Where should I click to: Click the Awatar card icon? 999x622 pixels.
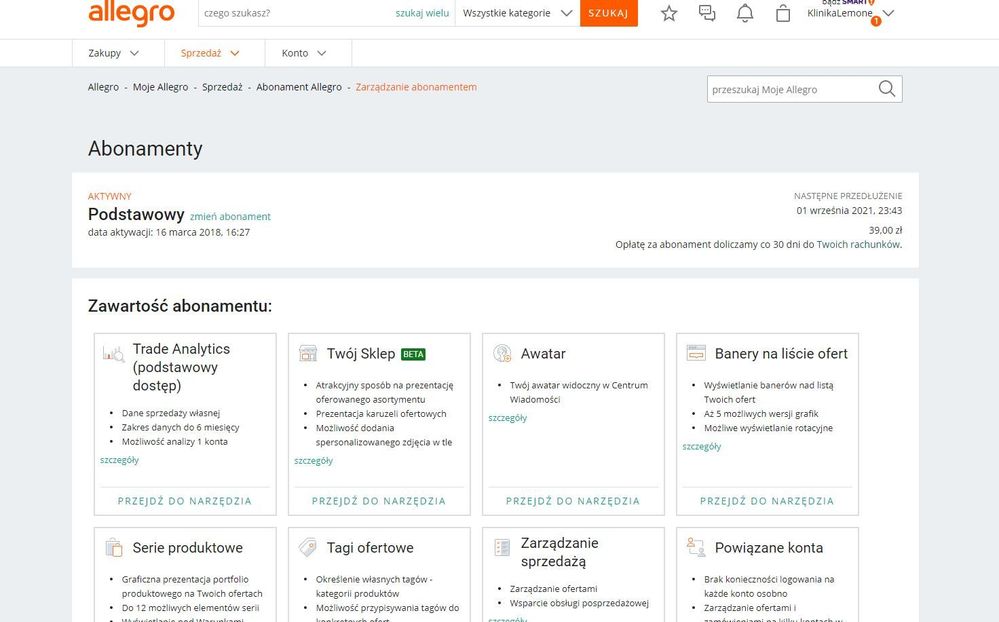coord(503,354)
